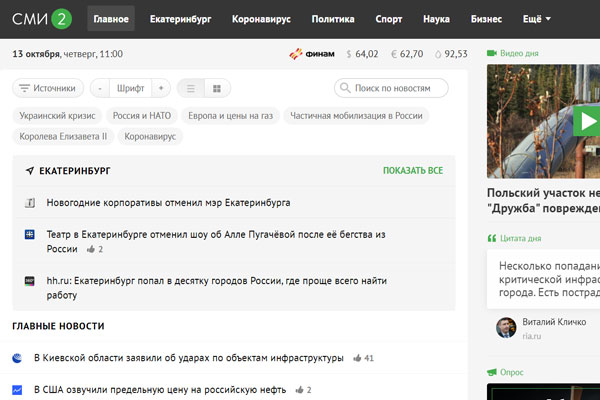This screenshot has width=600, height=400.
Task: Click the location arrow icon beside Екатеринбург
Action: [x=30, y=171]
